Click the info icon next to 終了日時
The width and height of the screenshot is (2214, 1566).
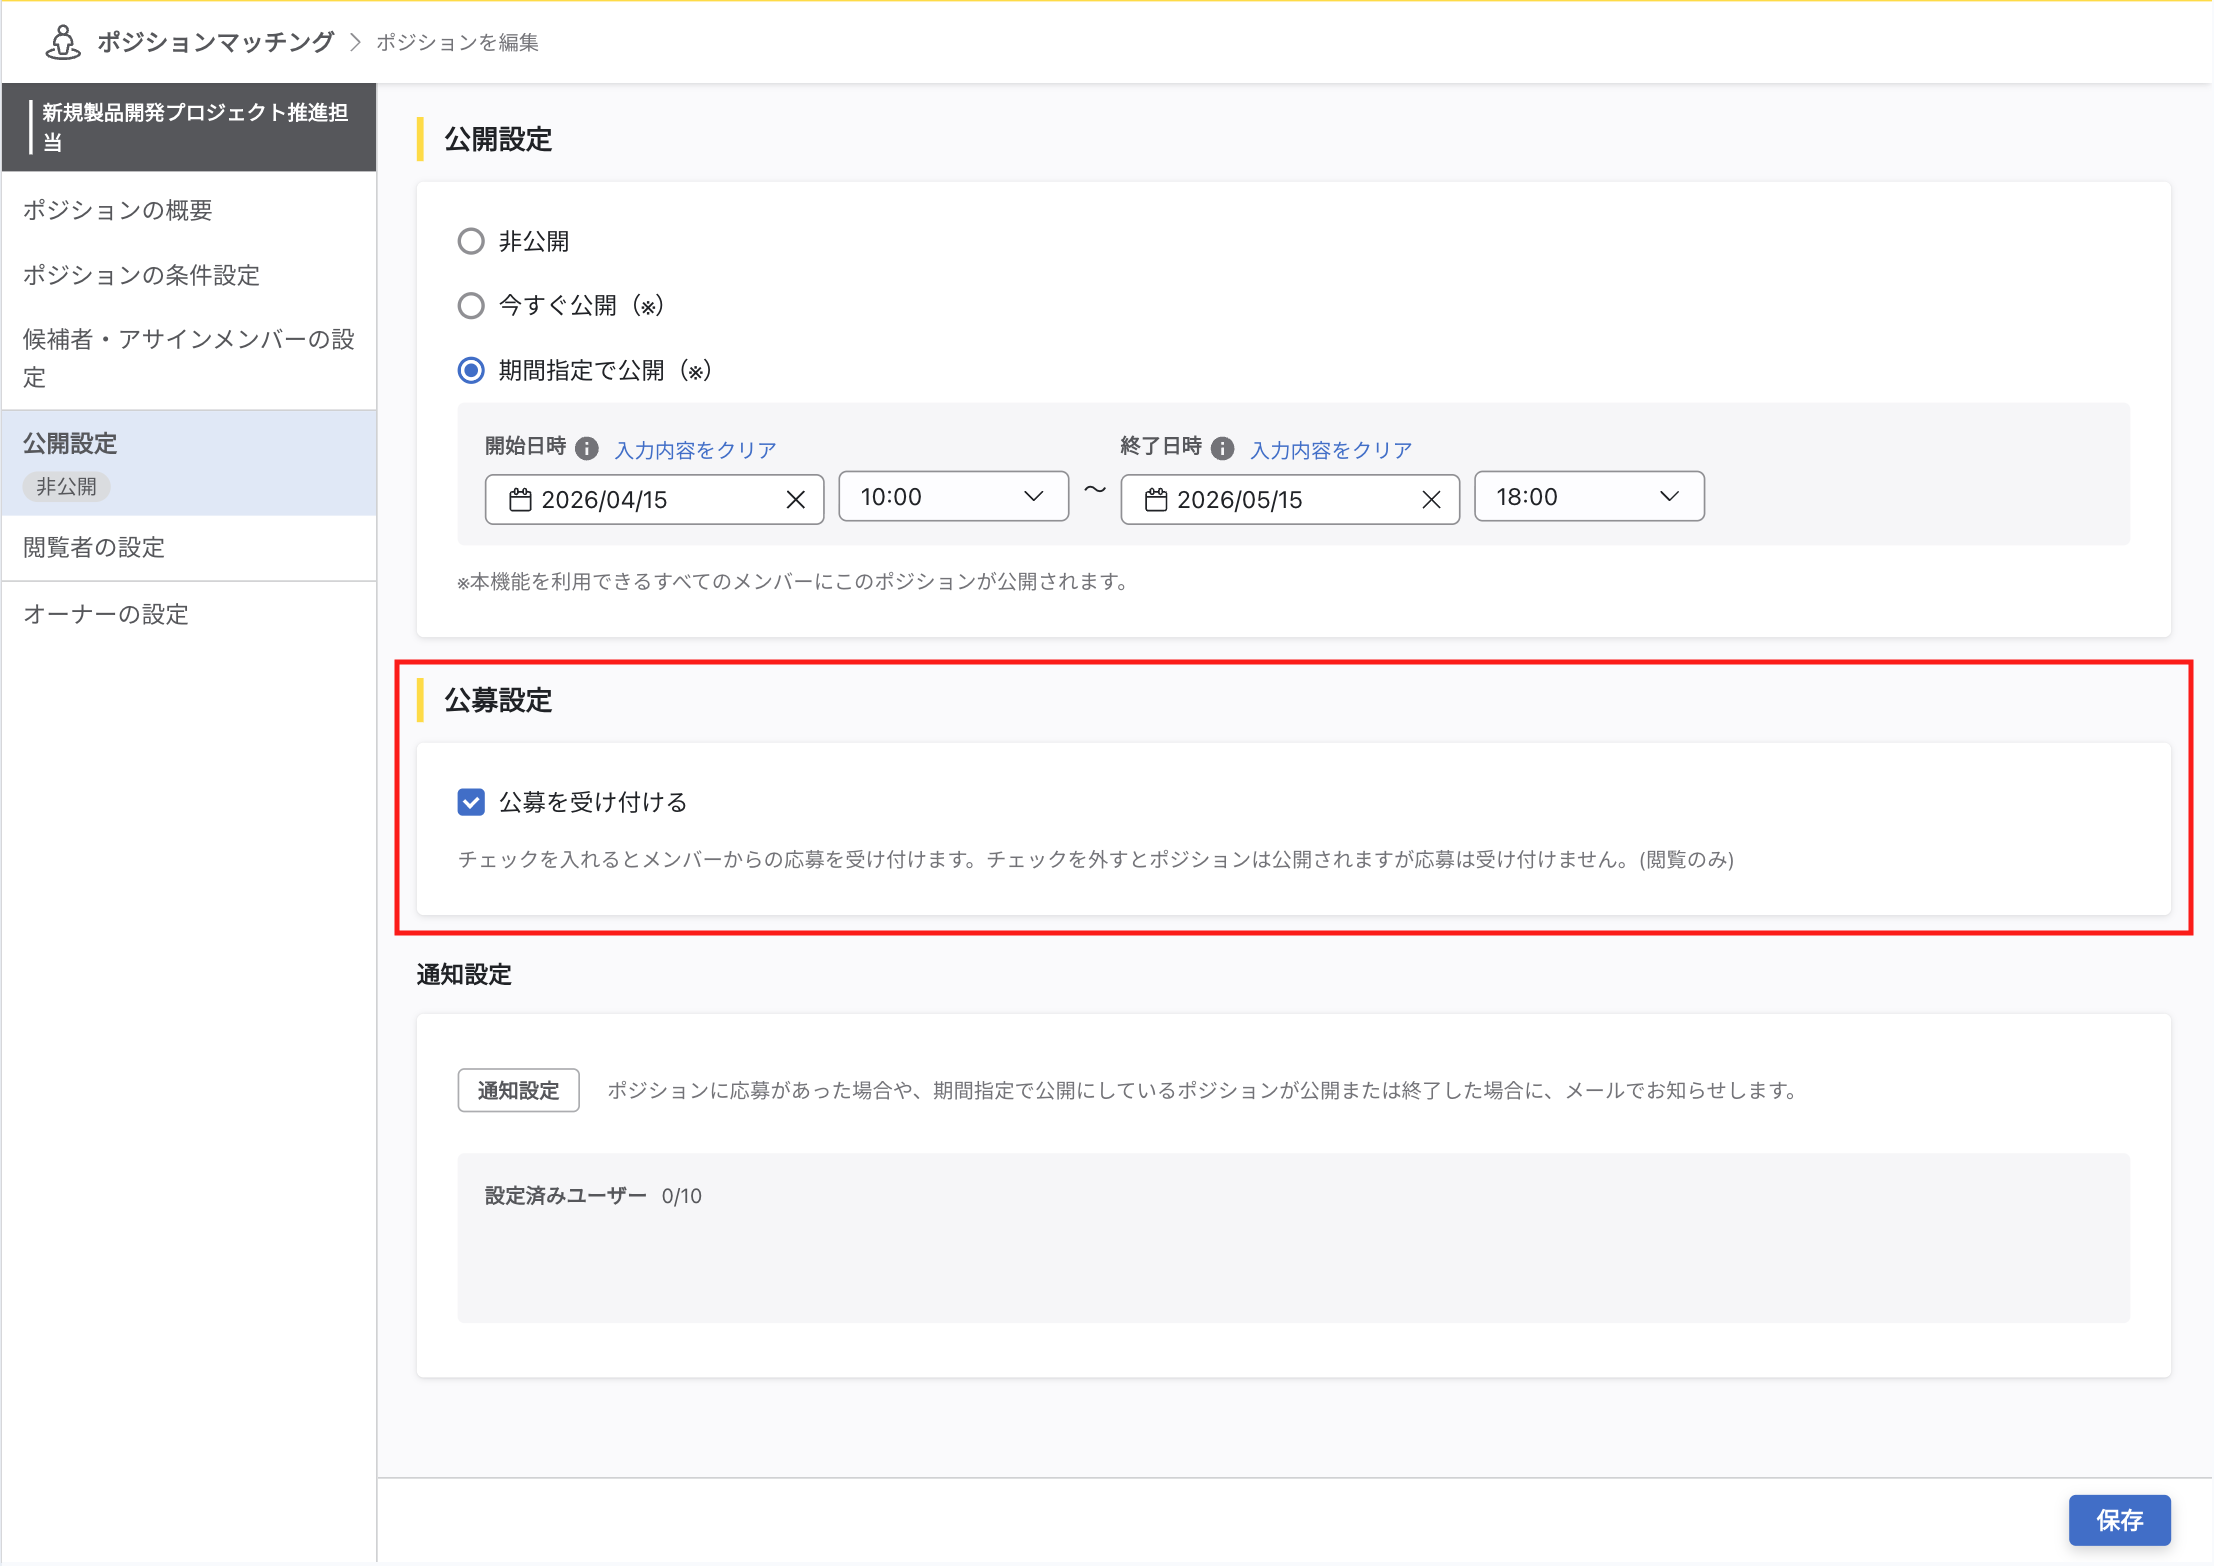1224,448
